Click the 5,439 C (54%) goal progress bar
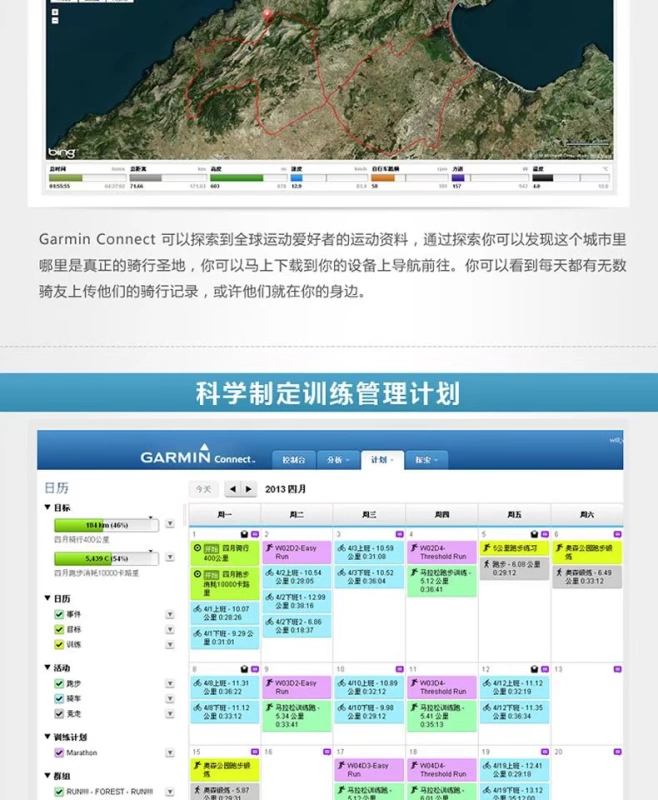Image resolution: width=658 pixels, height=800 pixels. [107, 559]
